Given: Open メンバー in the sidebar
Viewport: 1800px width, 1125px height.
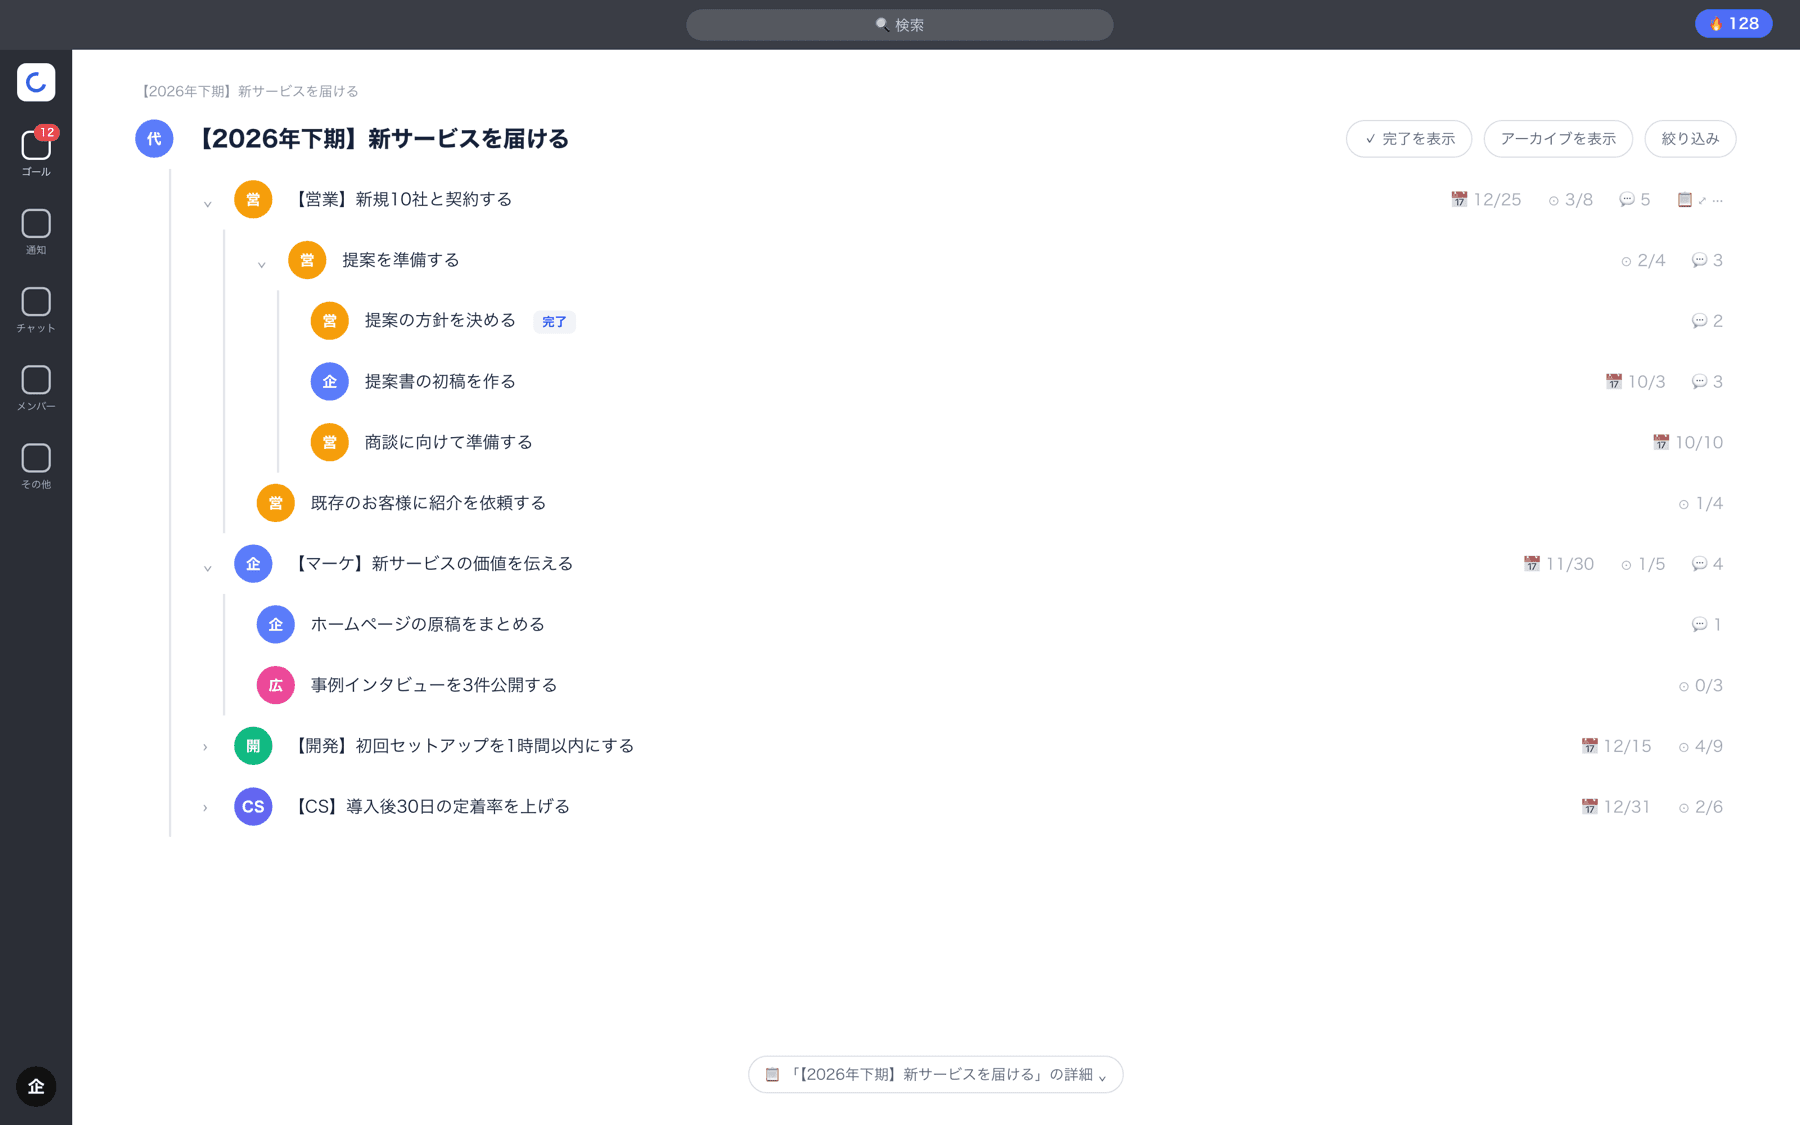Looking at the screenshot, I should (36, 388).
